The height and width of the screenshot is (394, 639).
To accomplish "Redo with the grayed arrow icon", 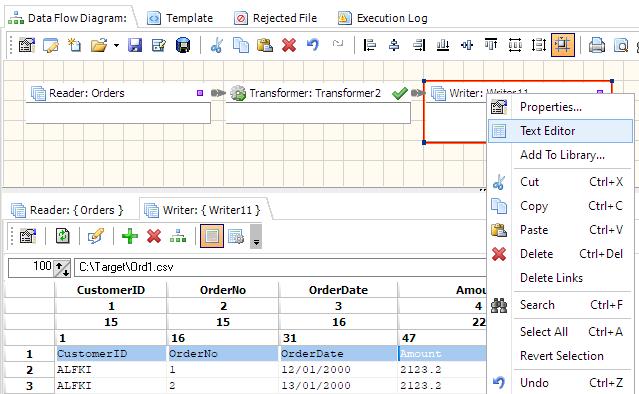I will pyautogui.click(x=338, y=43).
